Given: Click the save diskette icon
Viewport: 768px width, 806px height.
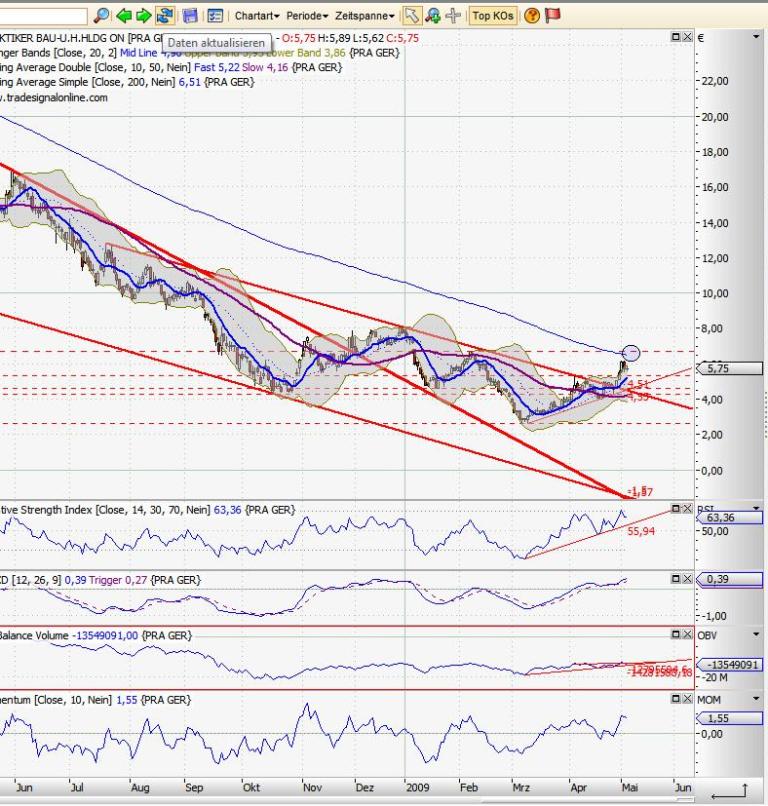Looking at the screenshot, I should coord(190,15).
